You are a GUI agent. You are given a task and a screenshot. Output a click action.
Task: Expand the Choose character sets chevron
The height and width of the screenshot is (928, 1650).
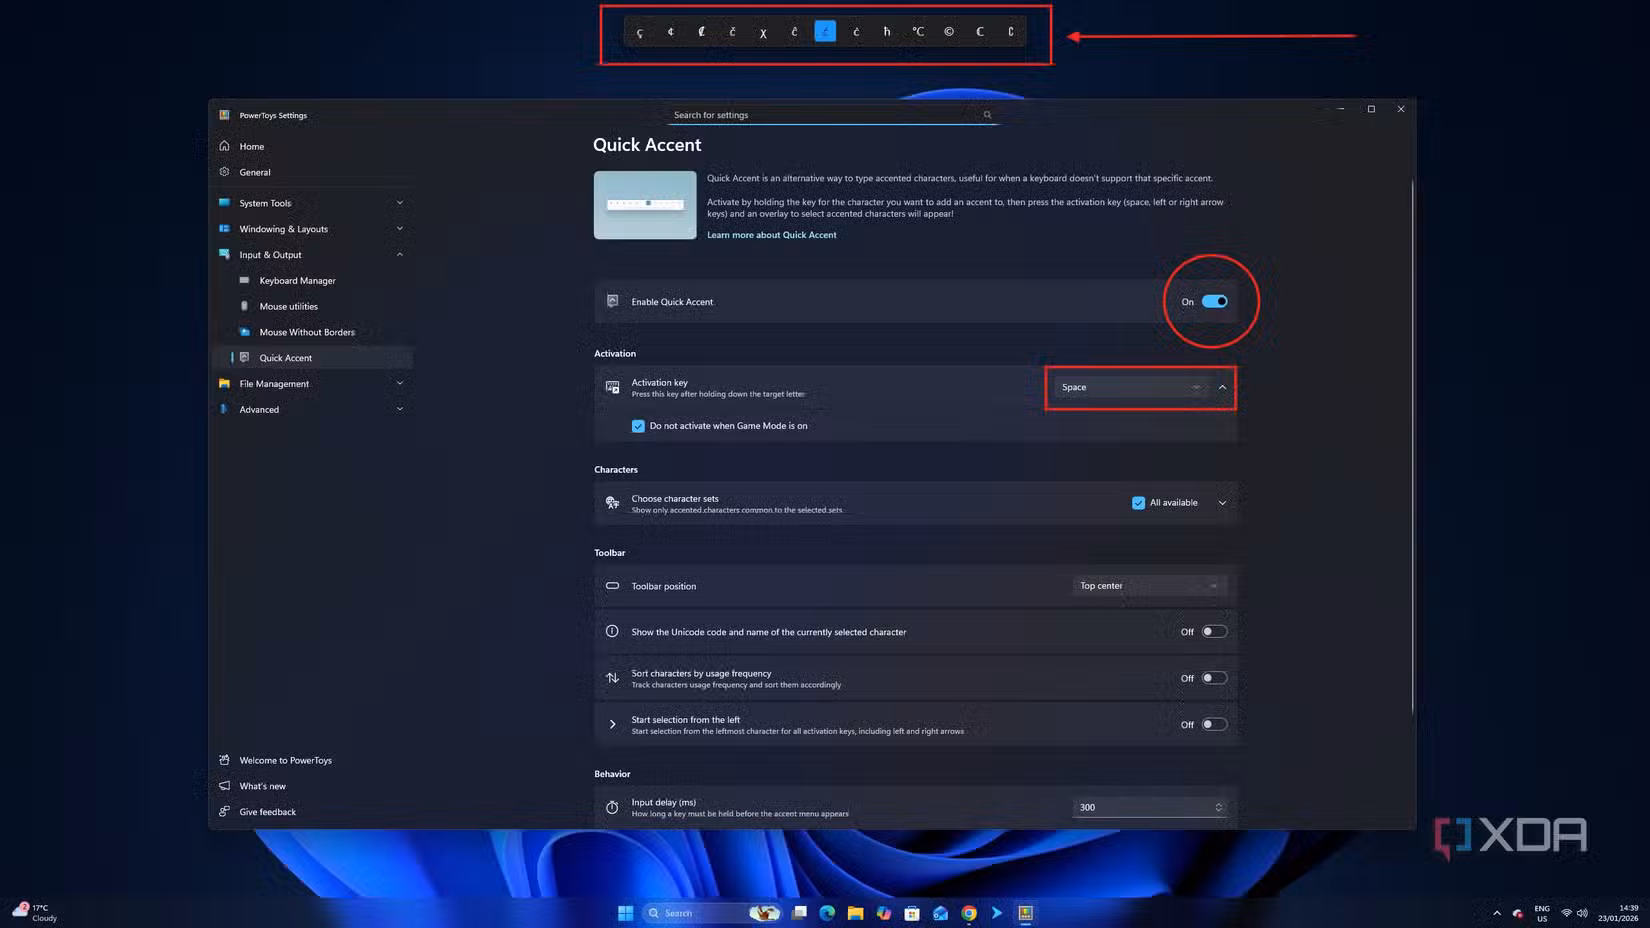(x=1222, y=503)
